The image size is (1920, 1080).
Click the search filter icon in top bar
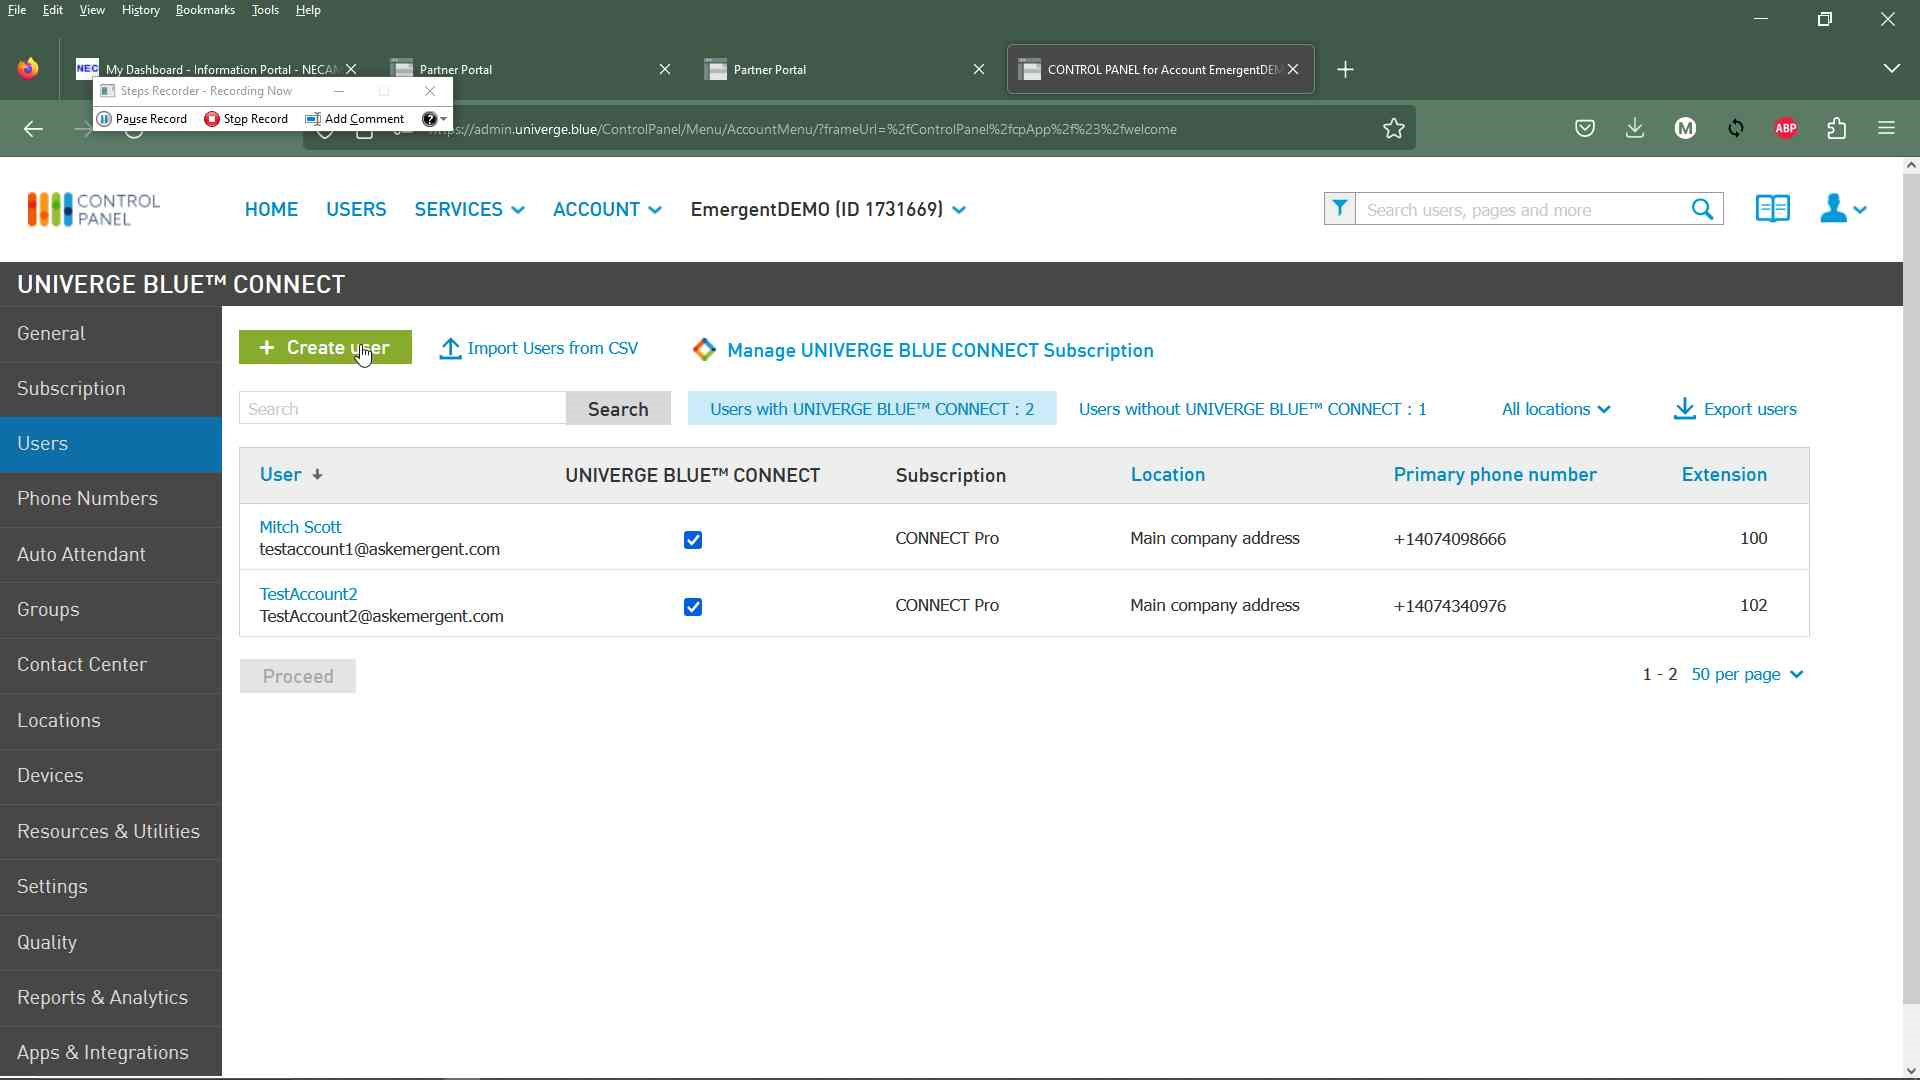[x=1340, y=208]
